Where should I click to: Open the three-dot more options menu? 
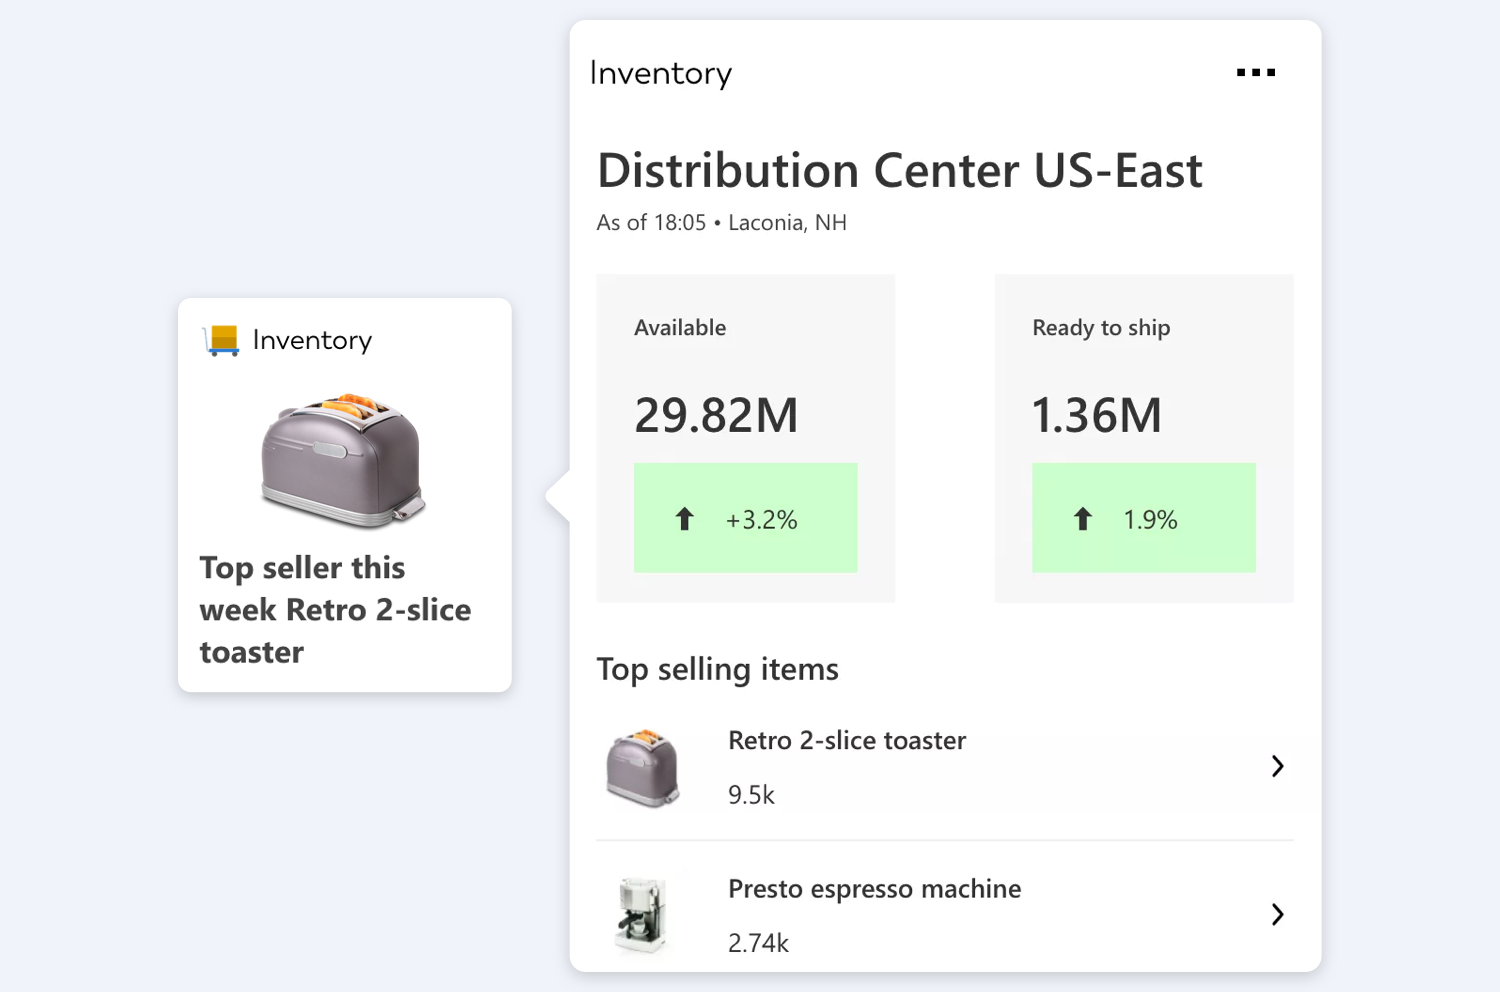[1255, 73]
